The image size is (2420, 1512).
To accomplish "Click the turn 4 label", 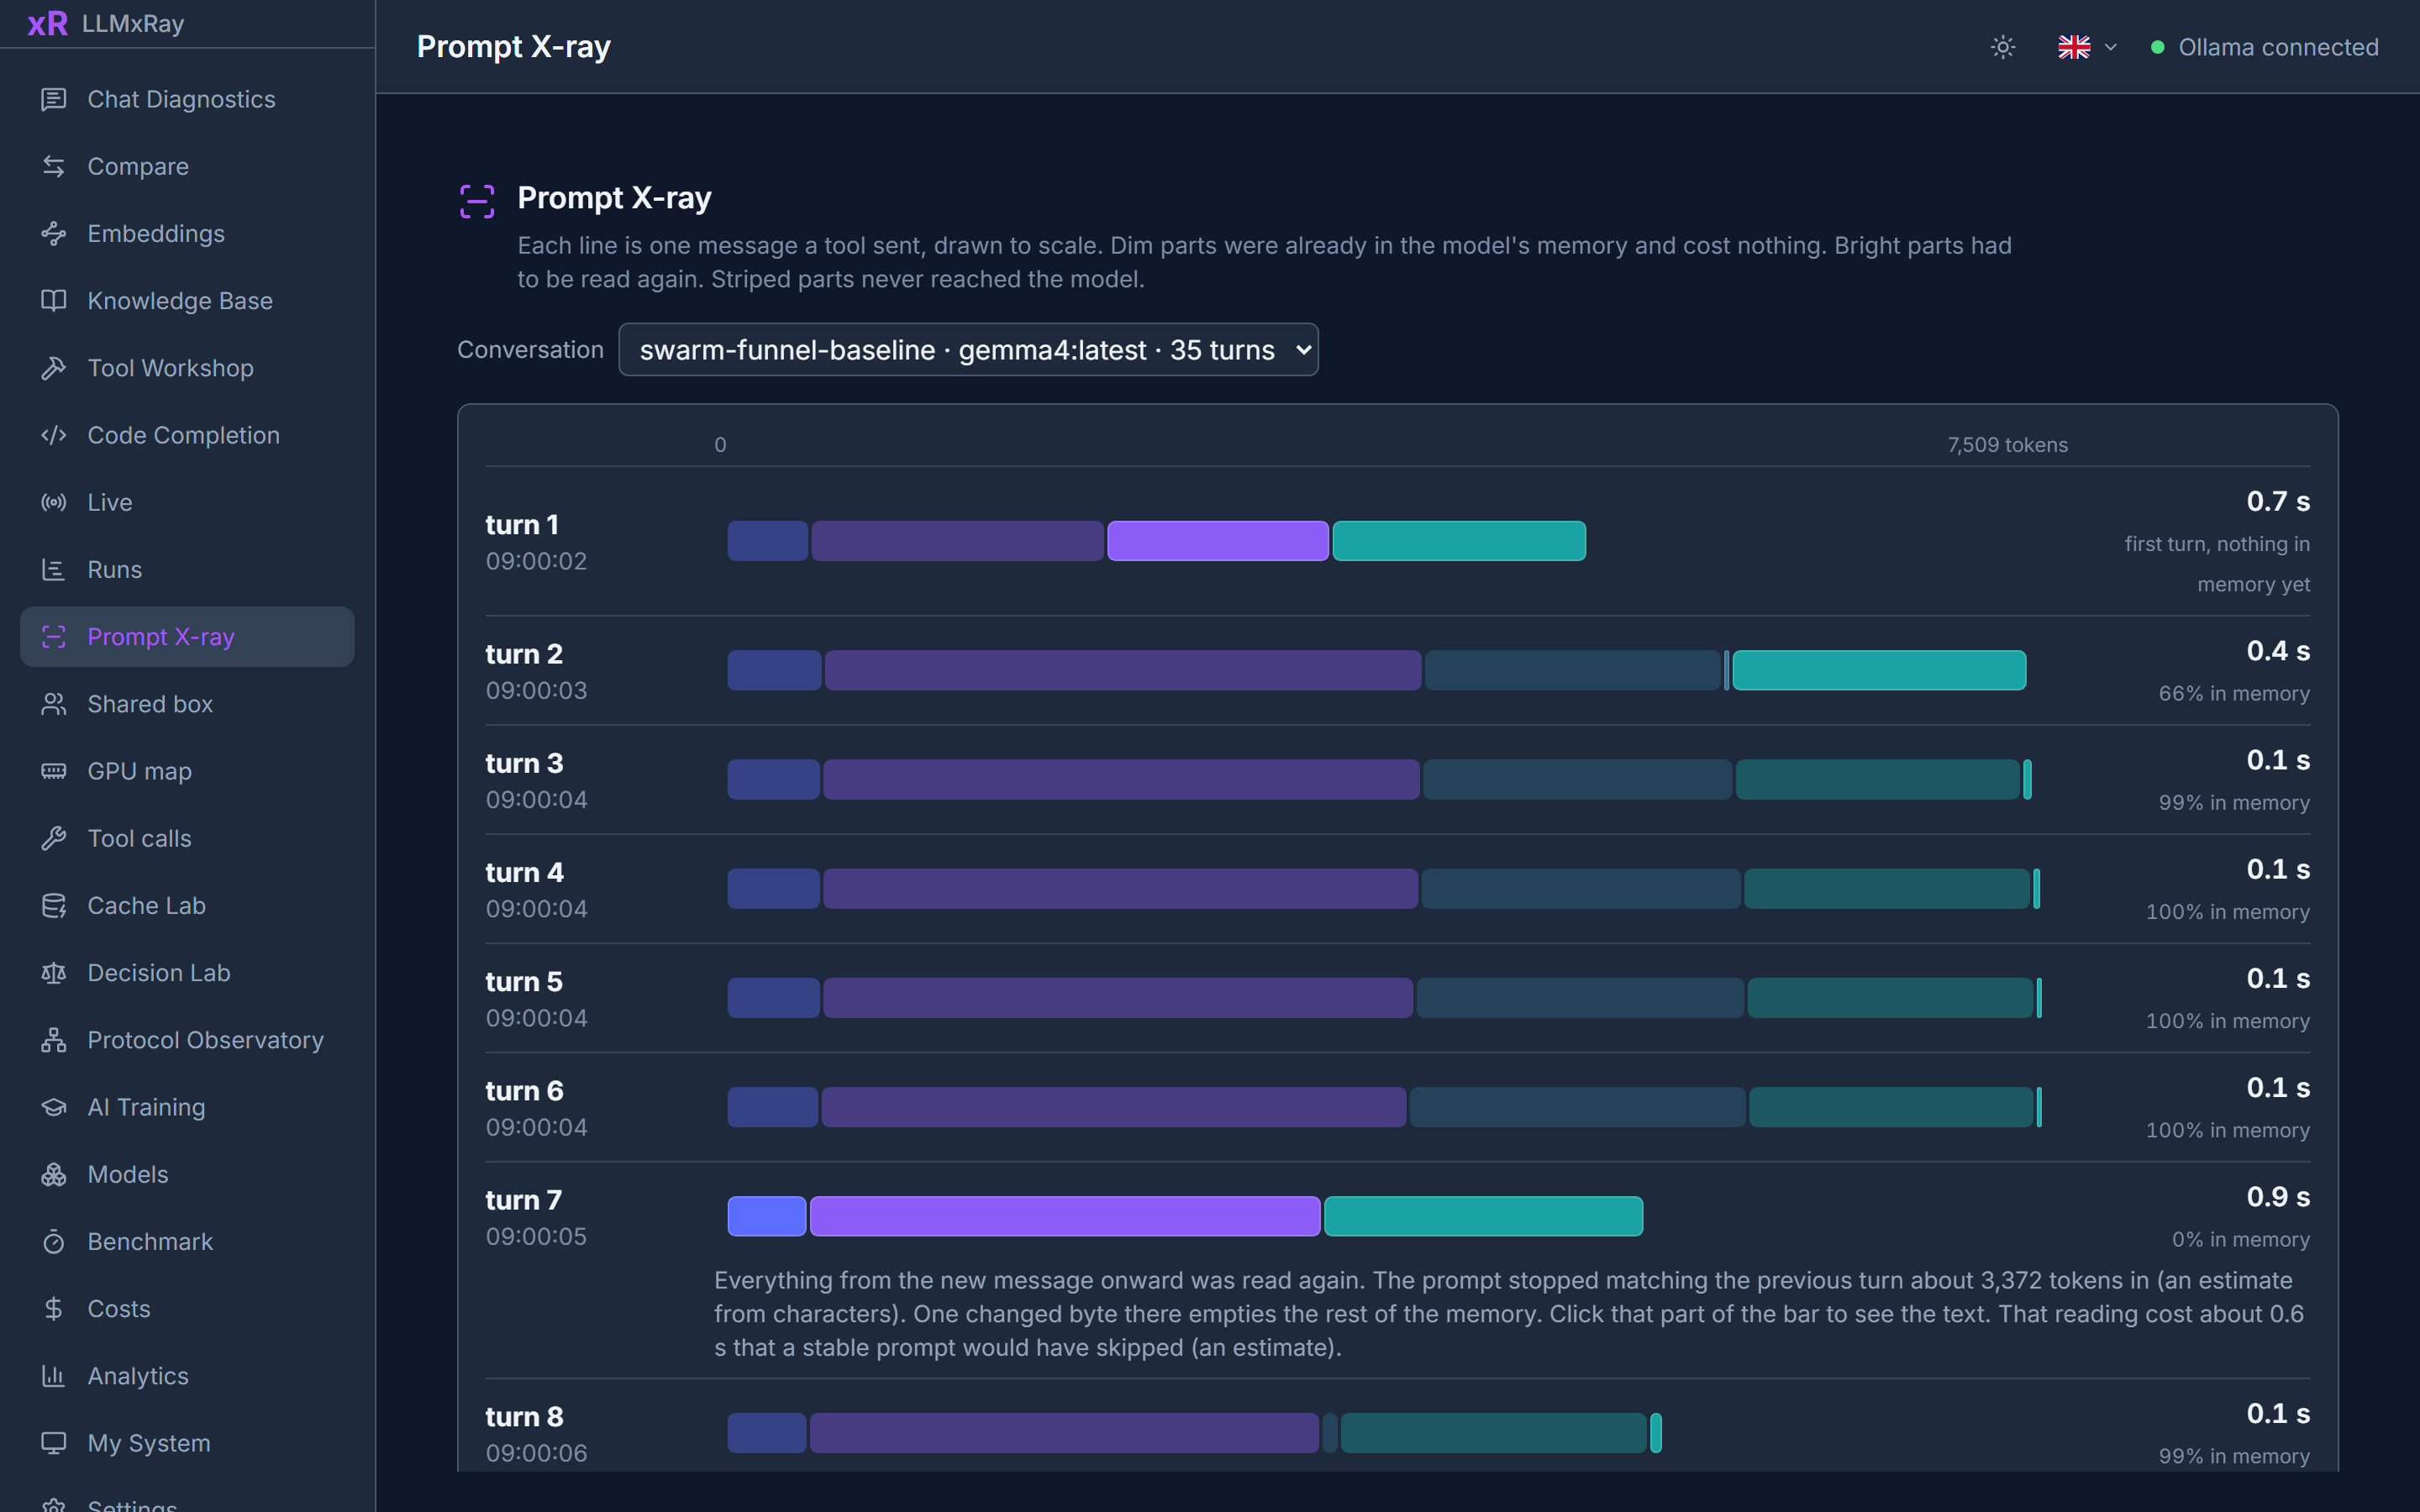I will click(524, 872).
